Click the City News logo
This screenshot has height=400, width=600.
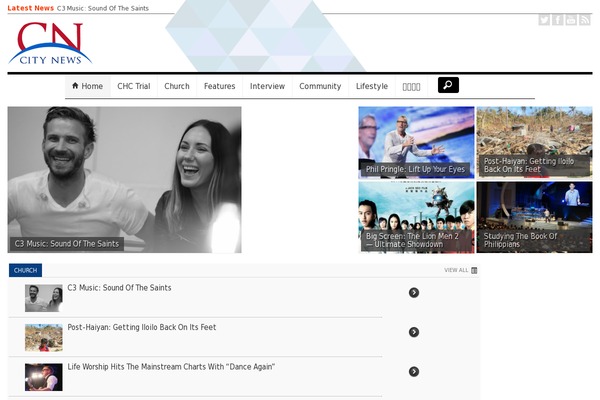(x=50, y=43)
